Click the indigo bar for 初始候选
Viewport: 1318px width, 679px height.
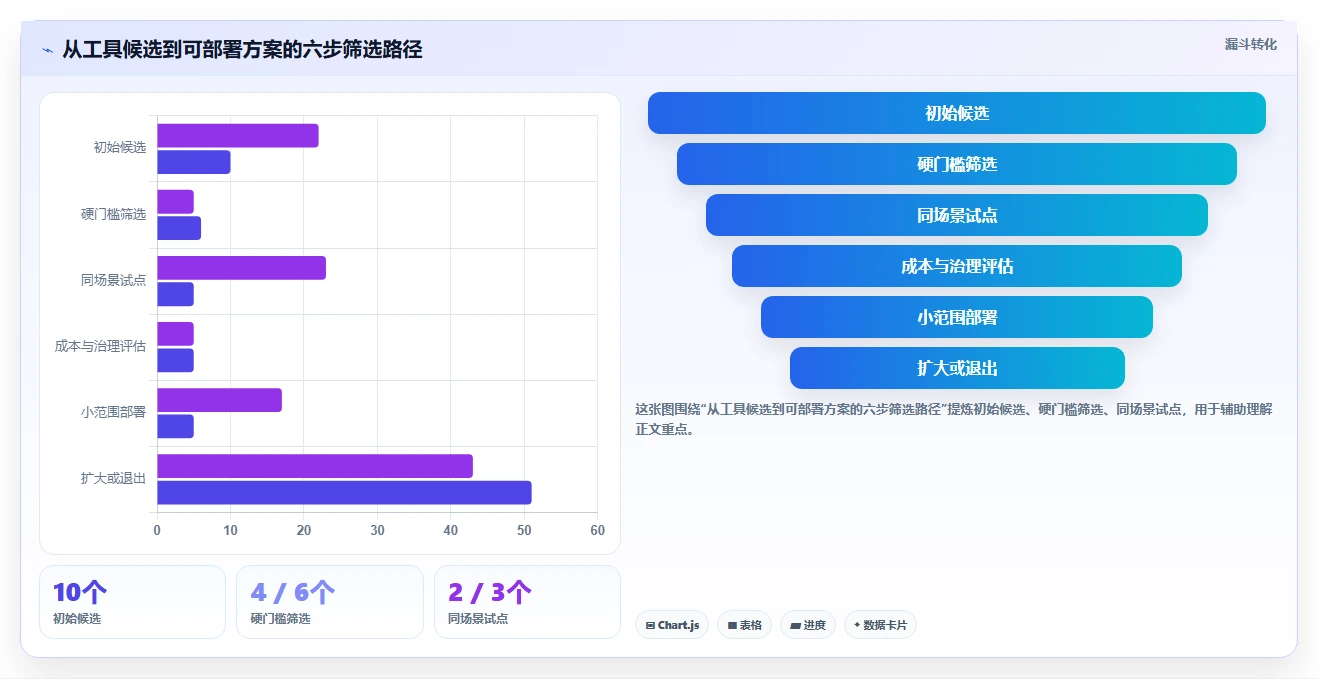[x=194, y=162]
